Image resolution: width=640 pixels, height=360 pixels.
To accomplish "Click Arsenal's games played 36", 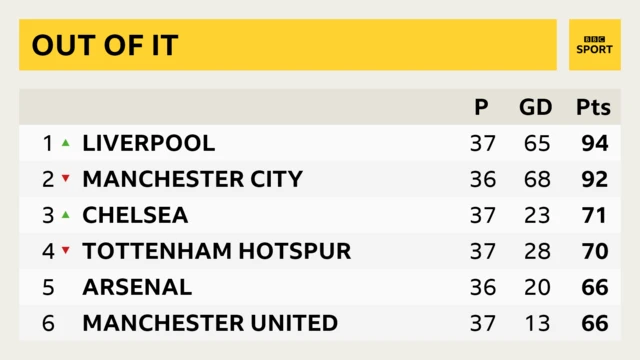I will [483, 287].
